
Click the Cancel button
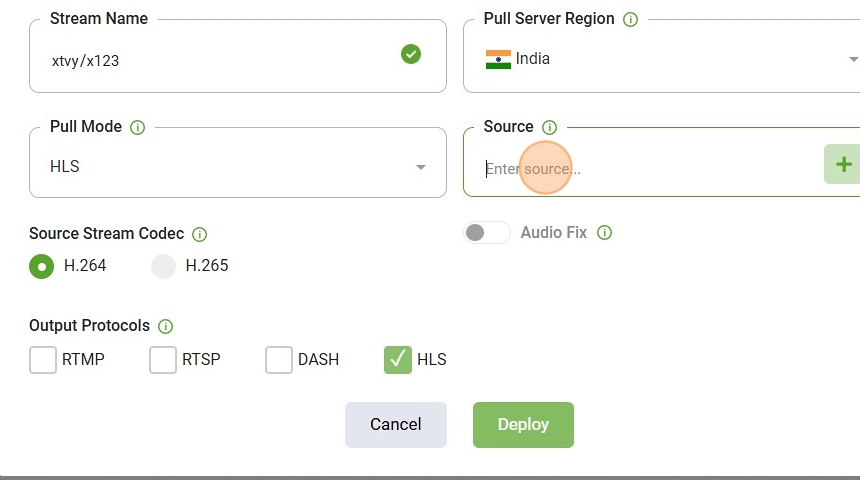(395, 425)
